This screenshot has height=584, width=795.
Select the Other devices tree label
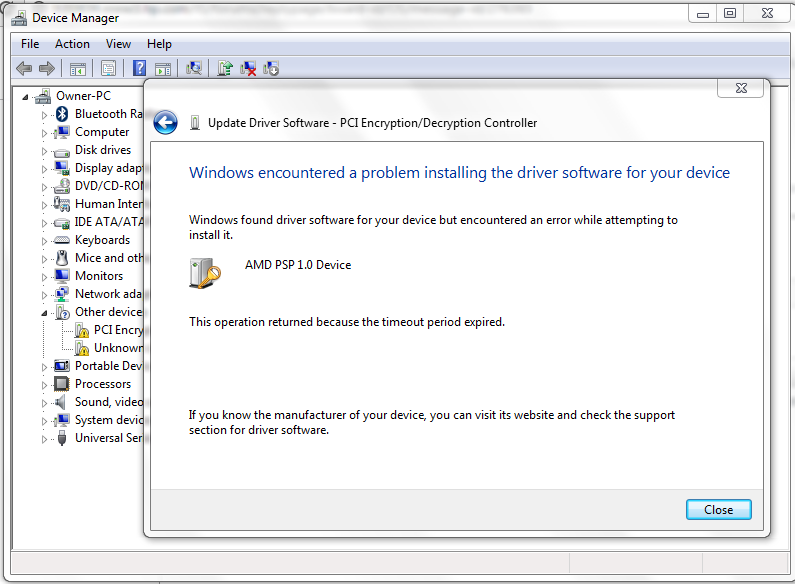pyautogui.click(x=109, y=312)
